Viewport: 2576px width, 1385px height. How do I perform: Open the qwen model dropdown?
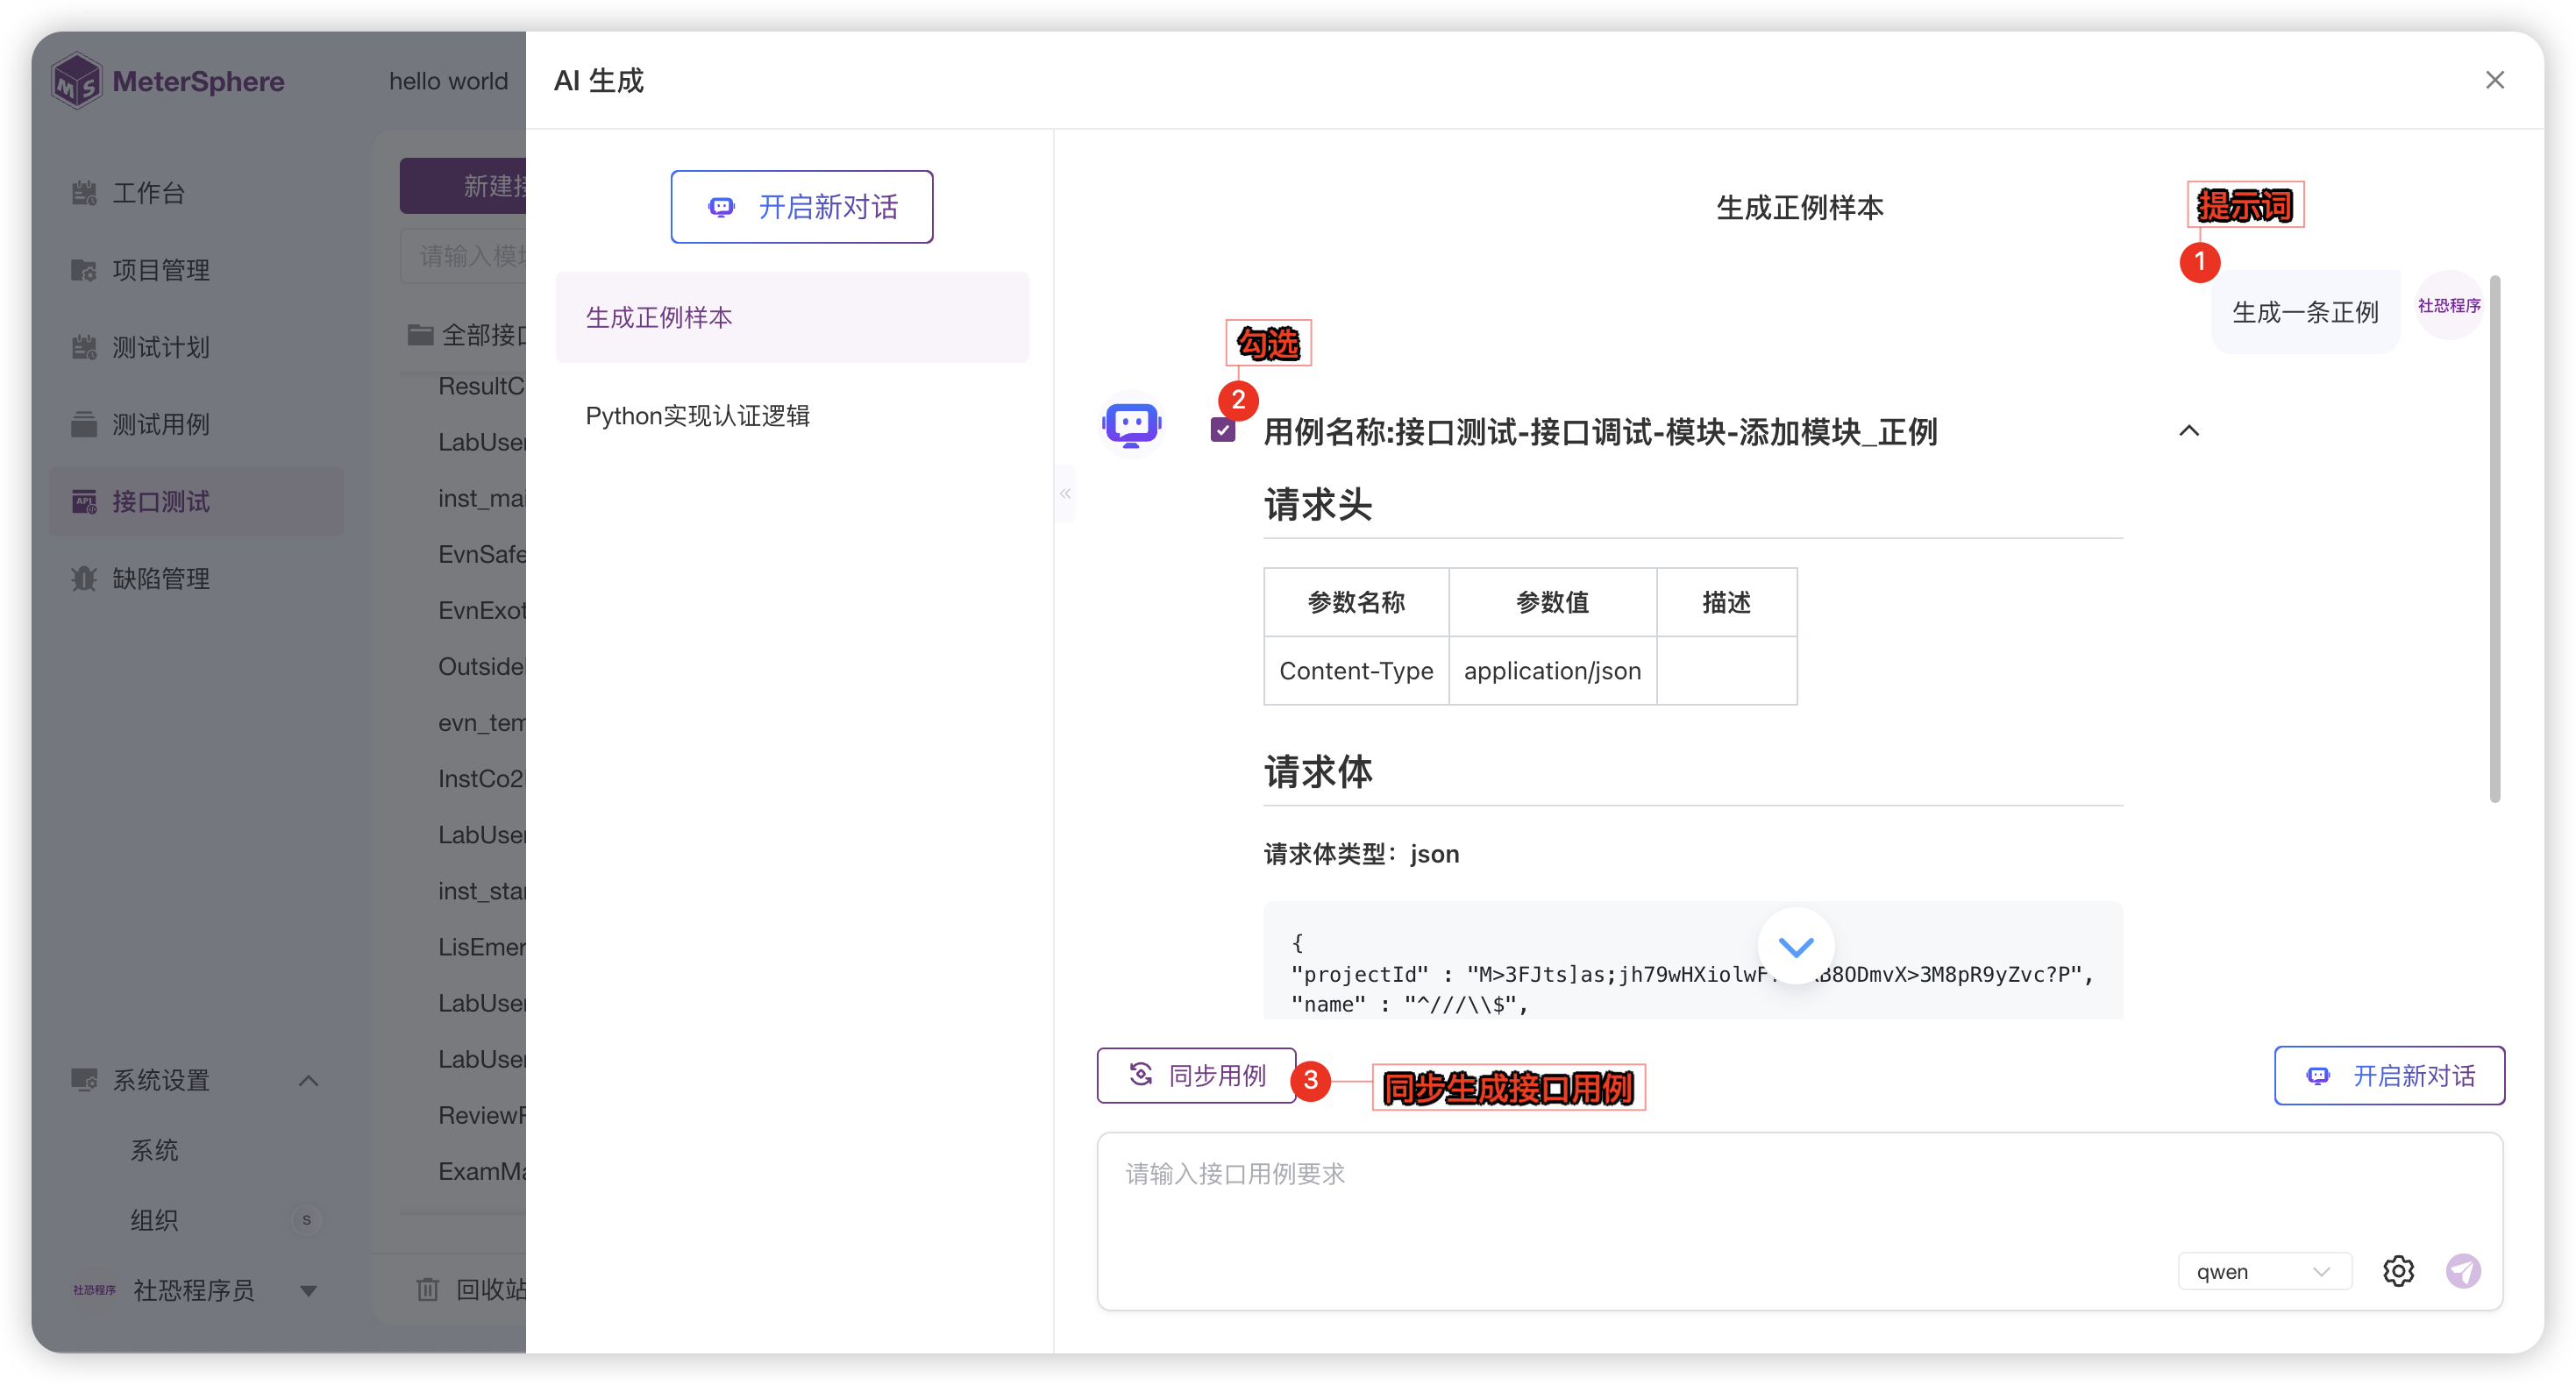click(2264, 1272)
